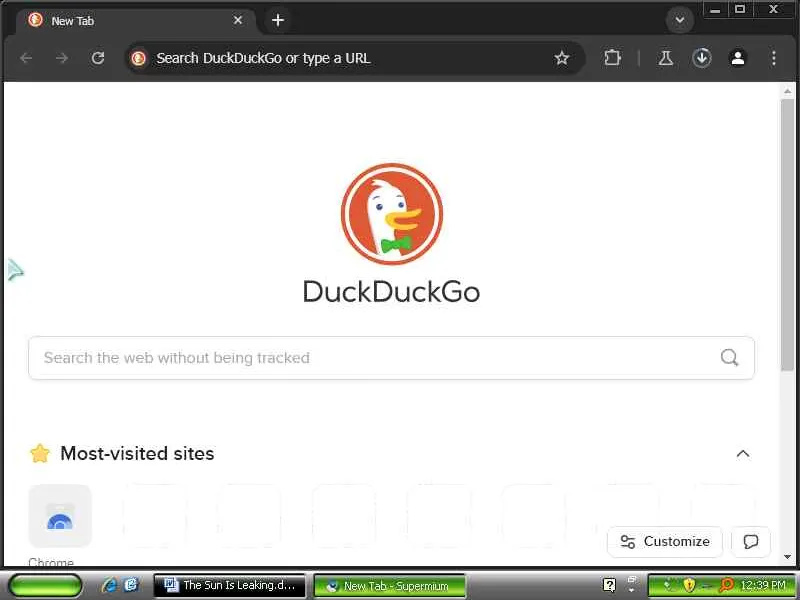
Task: Open Chrome Labs flask icon
Action: (665, 58)
